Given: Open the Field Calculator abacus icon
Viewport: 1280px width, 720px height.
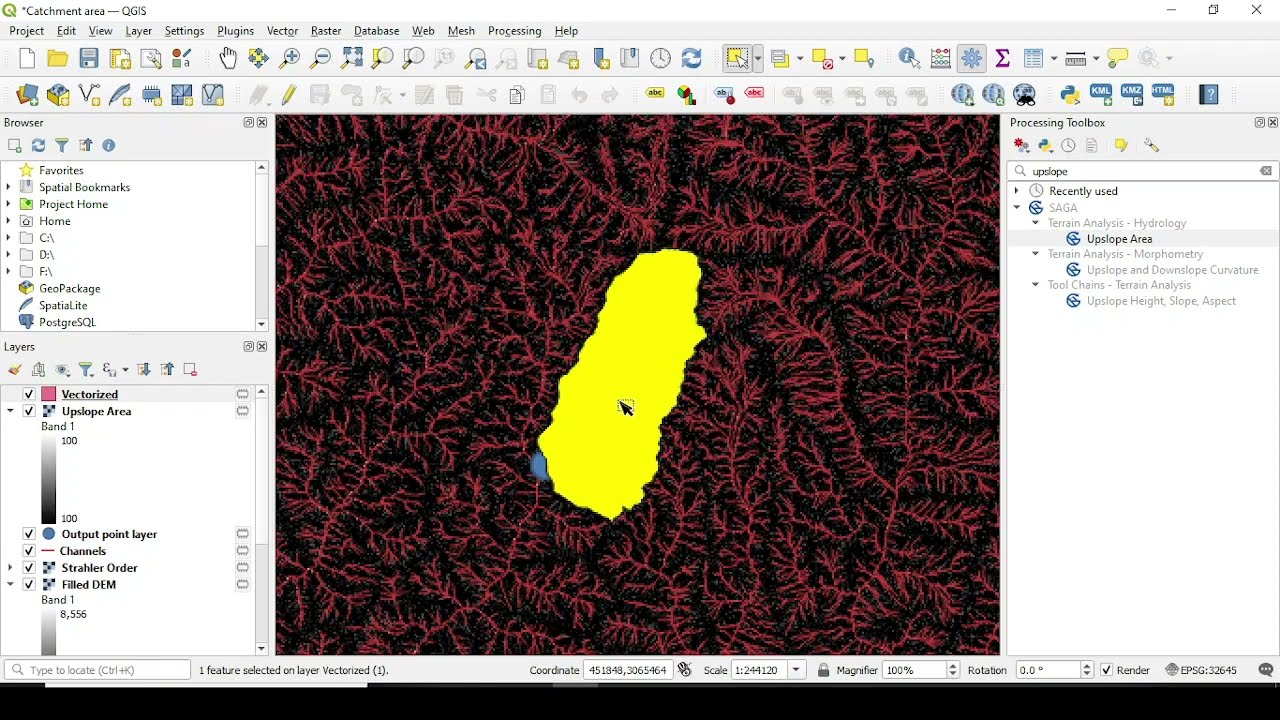Looking at the screenshot, I should point(941,59).
